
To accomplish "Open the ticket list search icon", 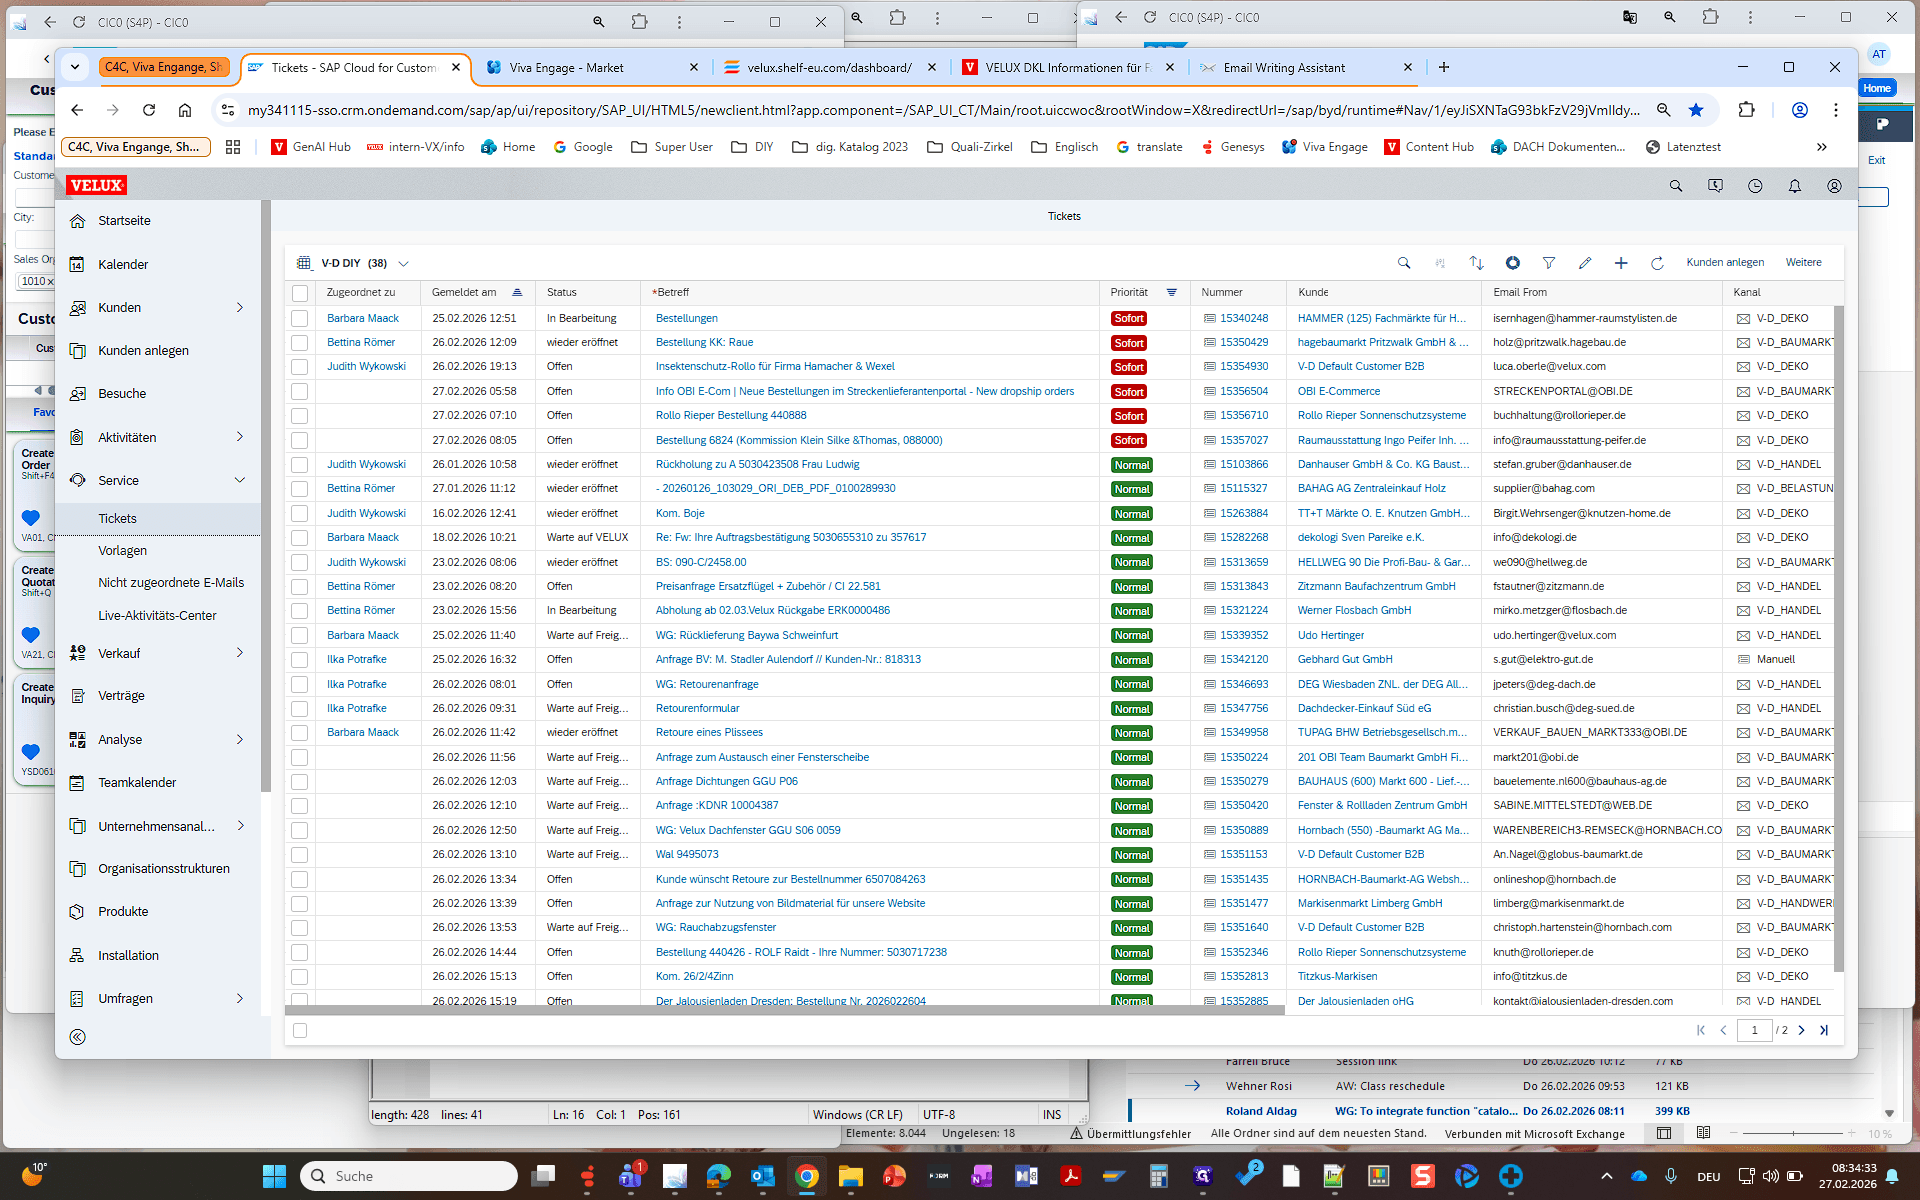I will tap(1404, 263).
